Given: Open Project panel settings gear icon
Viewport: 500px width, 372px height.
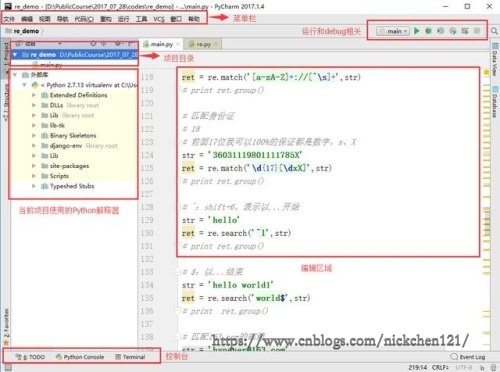Looking at the screenshot, I should (x=118, y=44).
